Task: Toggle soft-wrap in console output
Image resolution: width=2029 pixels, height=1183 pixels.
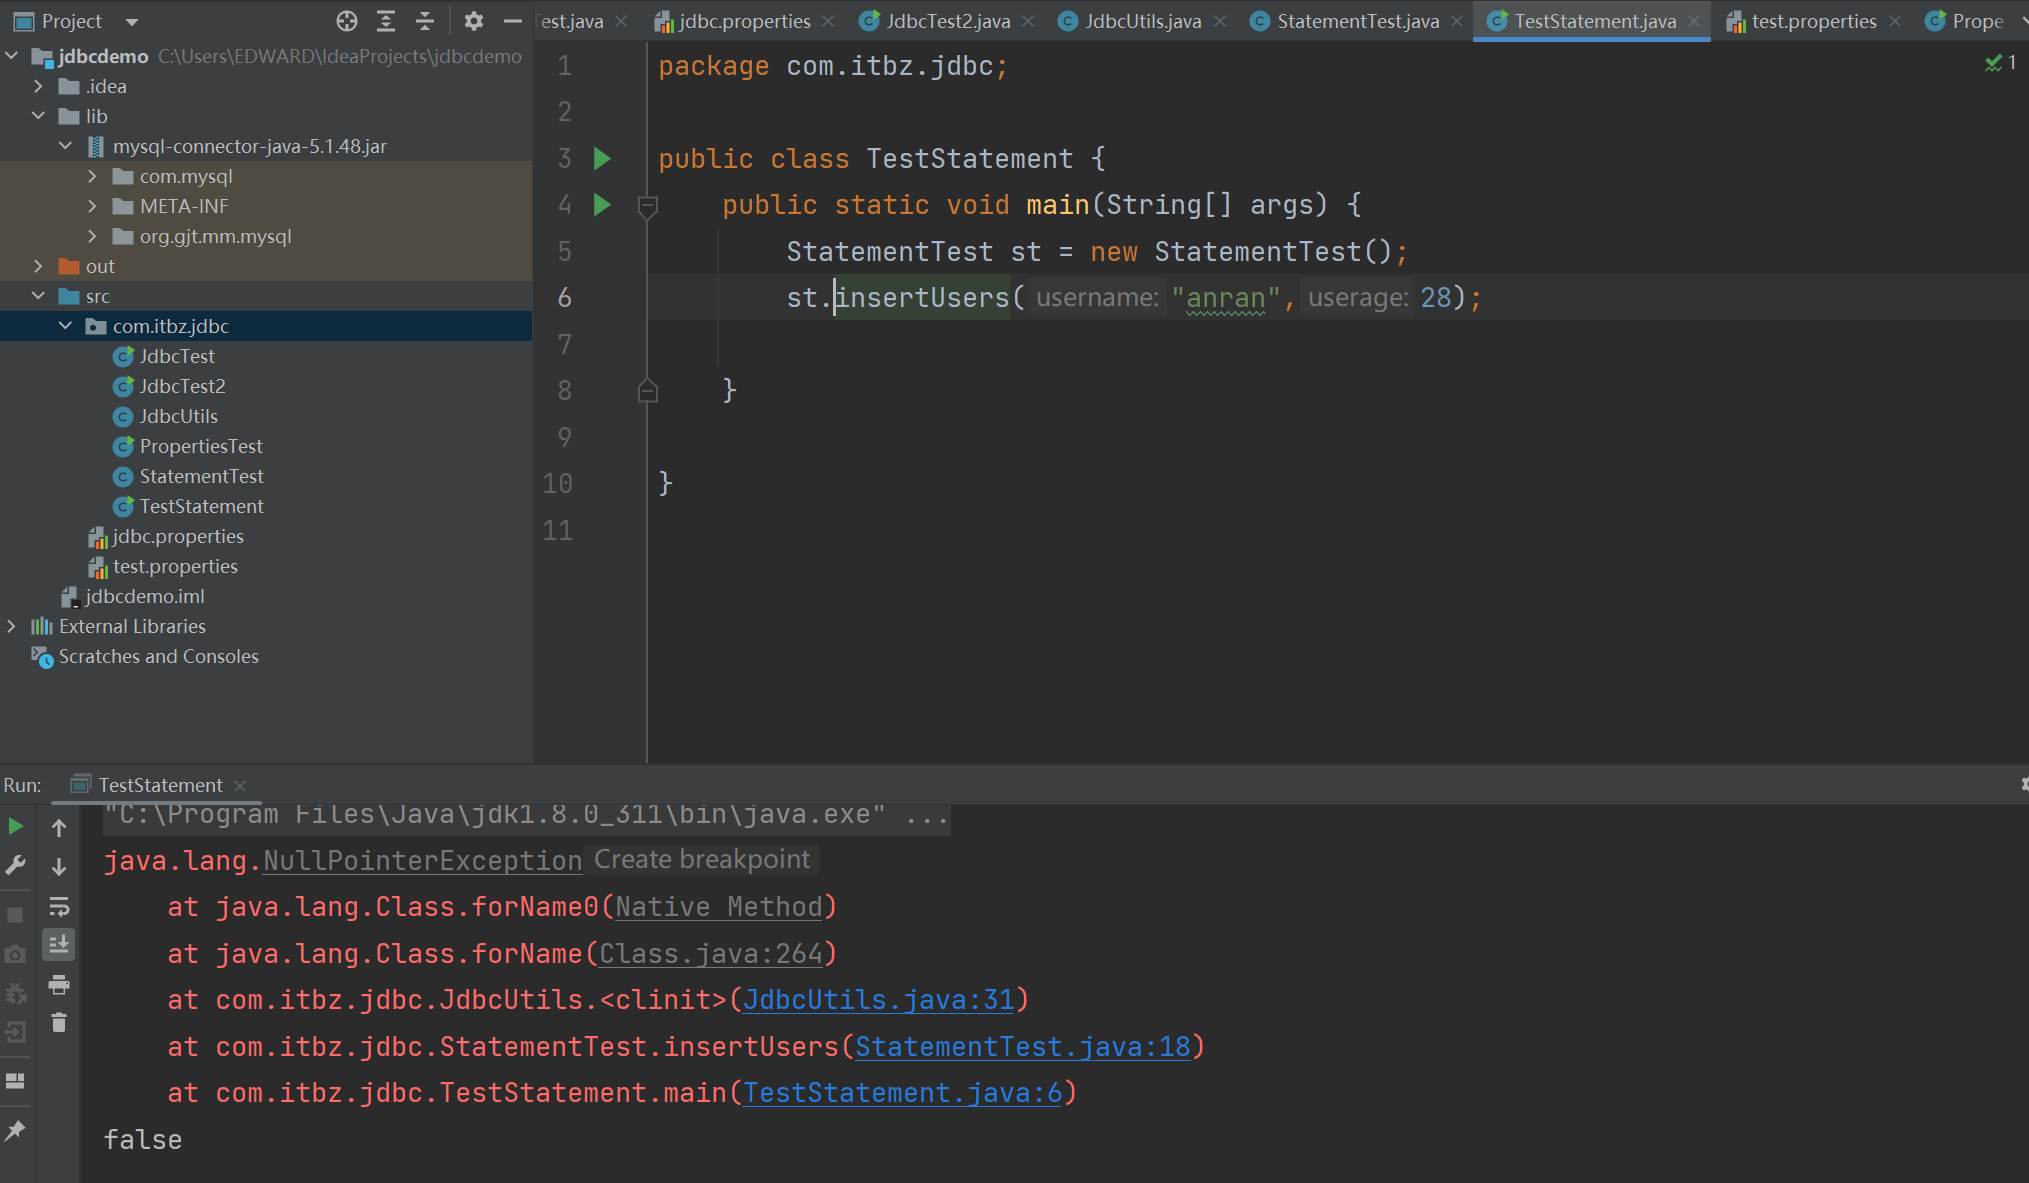Action: coord(59,906)
